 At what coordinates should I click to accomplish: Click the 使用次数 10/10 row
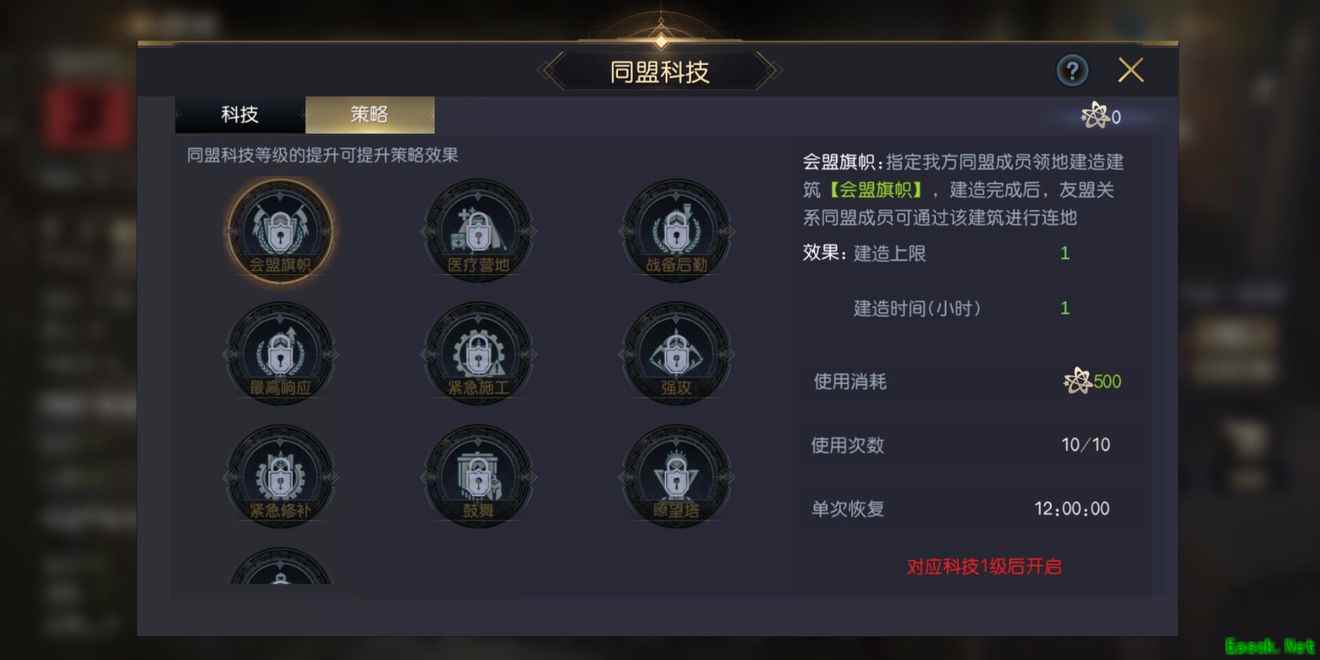970,445
